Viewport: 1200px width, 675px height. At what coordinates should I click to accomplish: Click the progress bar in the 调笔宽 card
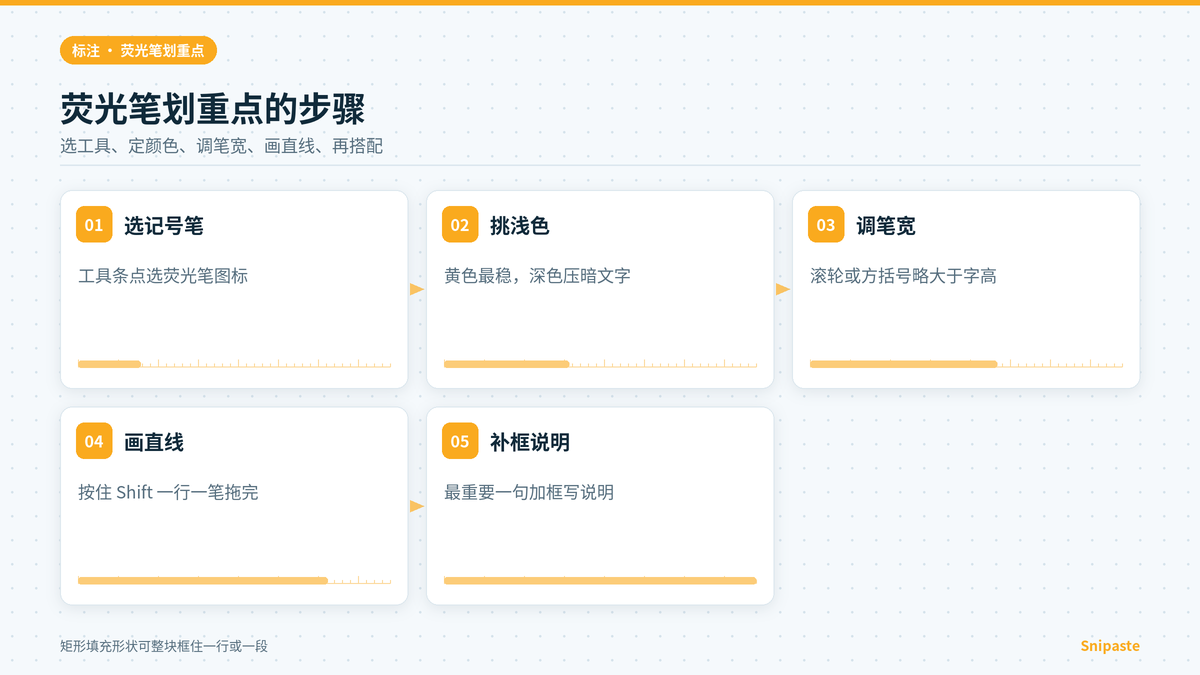tap(966, 364)
